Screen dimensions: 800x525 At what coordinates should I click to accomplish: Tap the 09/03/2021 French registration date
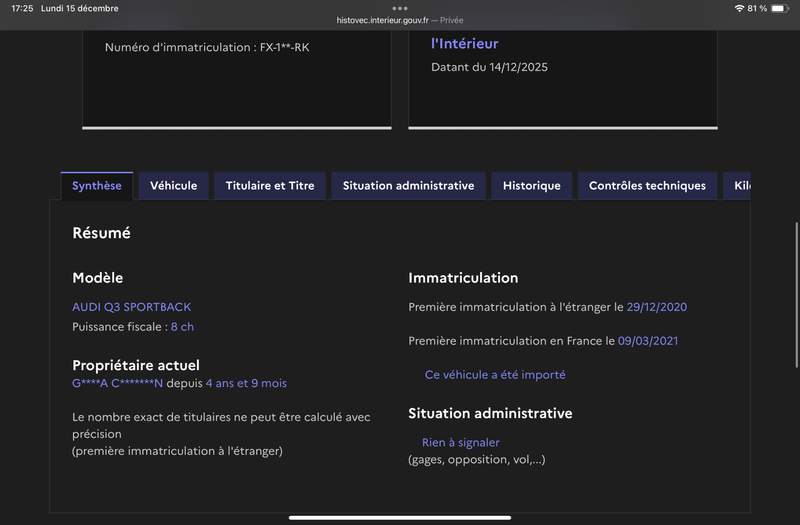tap(648, 341)
